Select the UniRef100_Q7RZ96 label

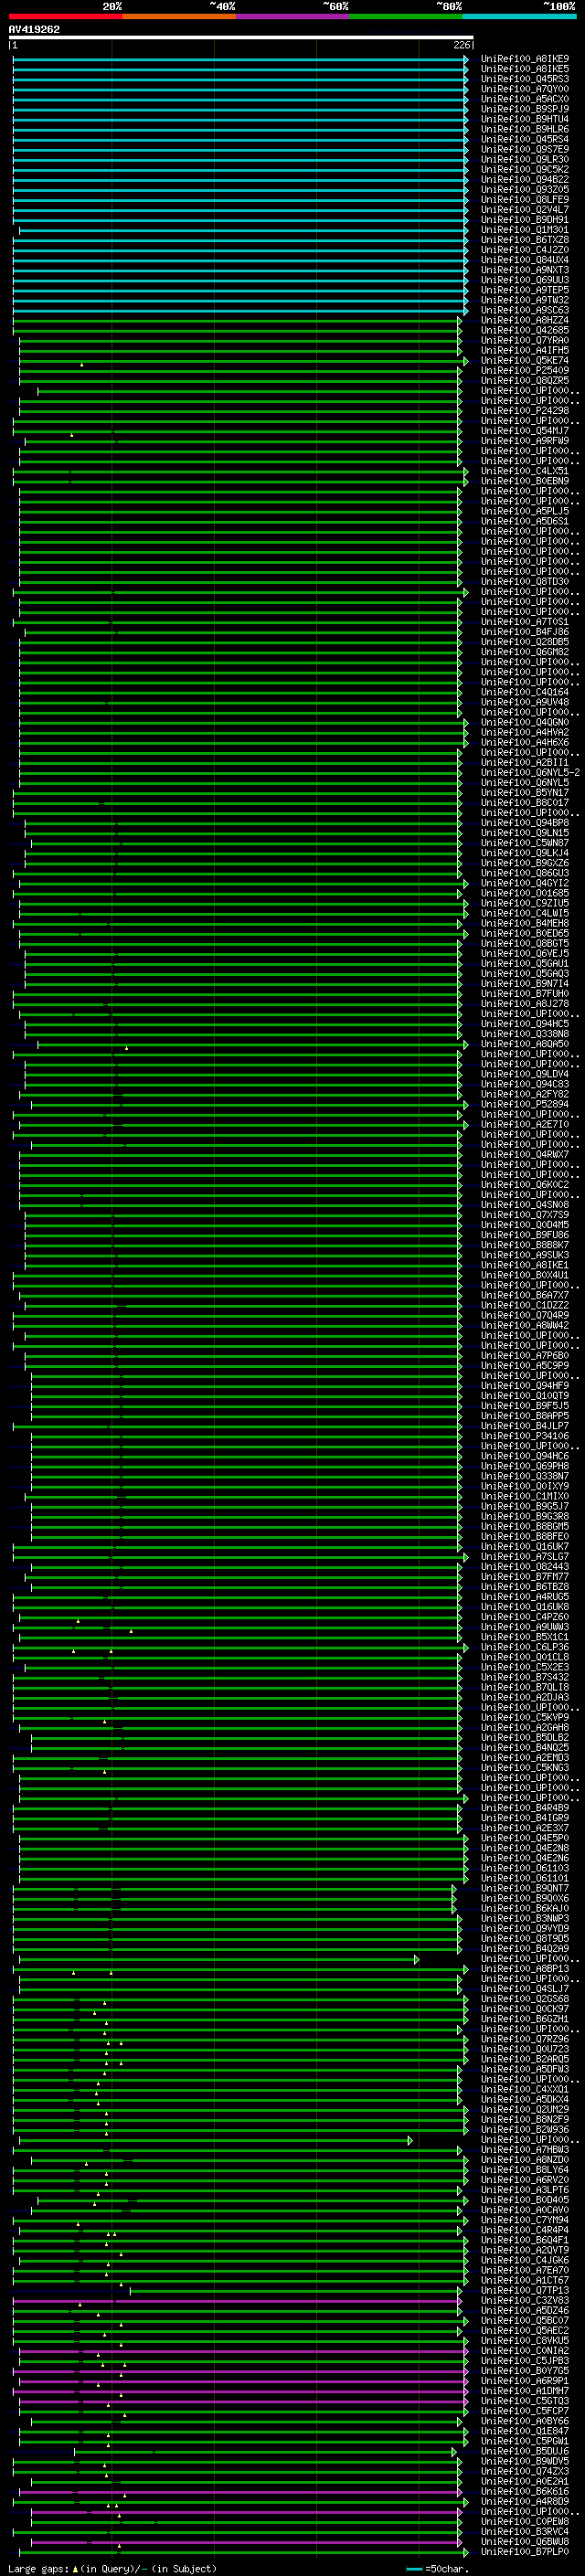pos(525,2039)
